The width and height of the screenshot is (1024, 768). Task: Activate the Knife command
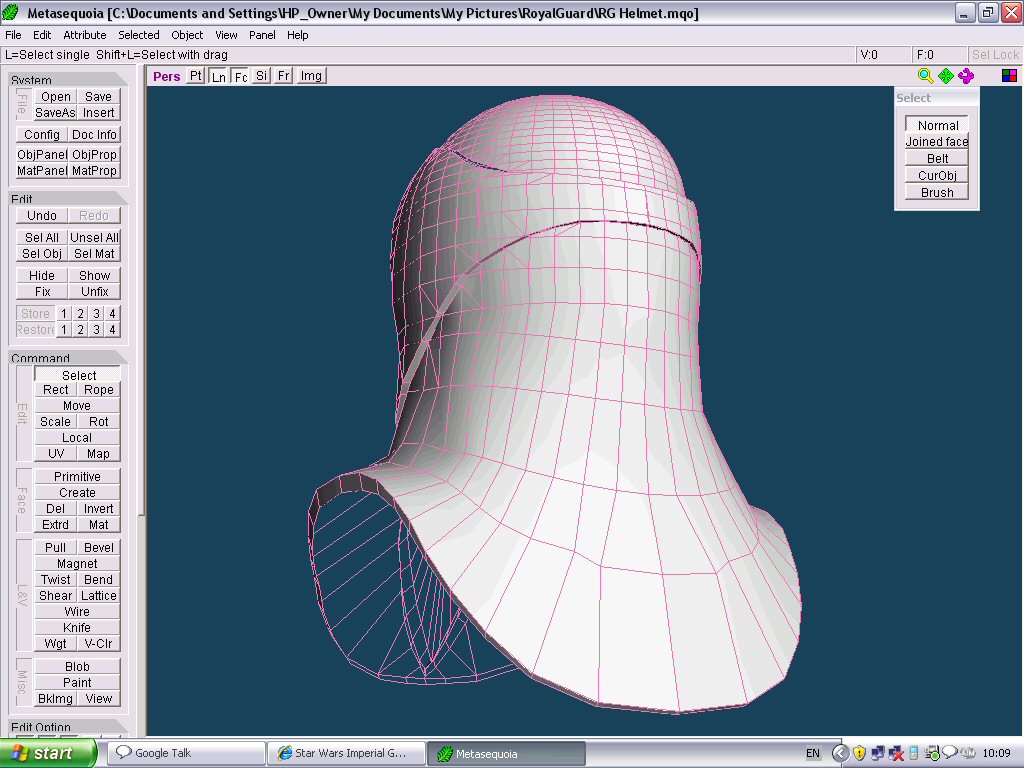pos(77,628)
